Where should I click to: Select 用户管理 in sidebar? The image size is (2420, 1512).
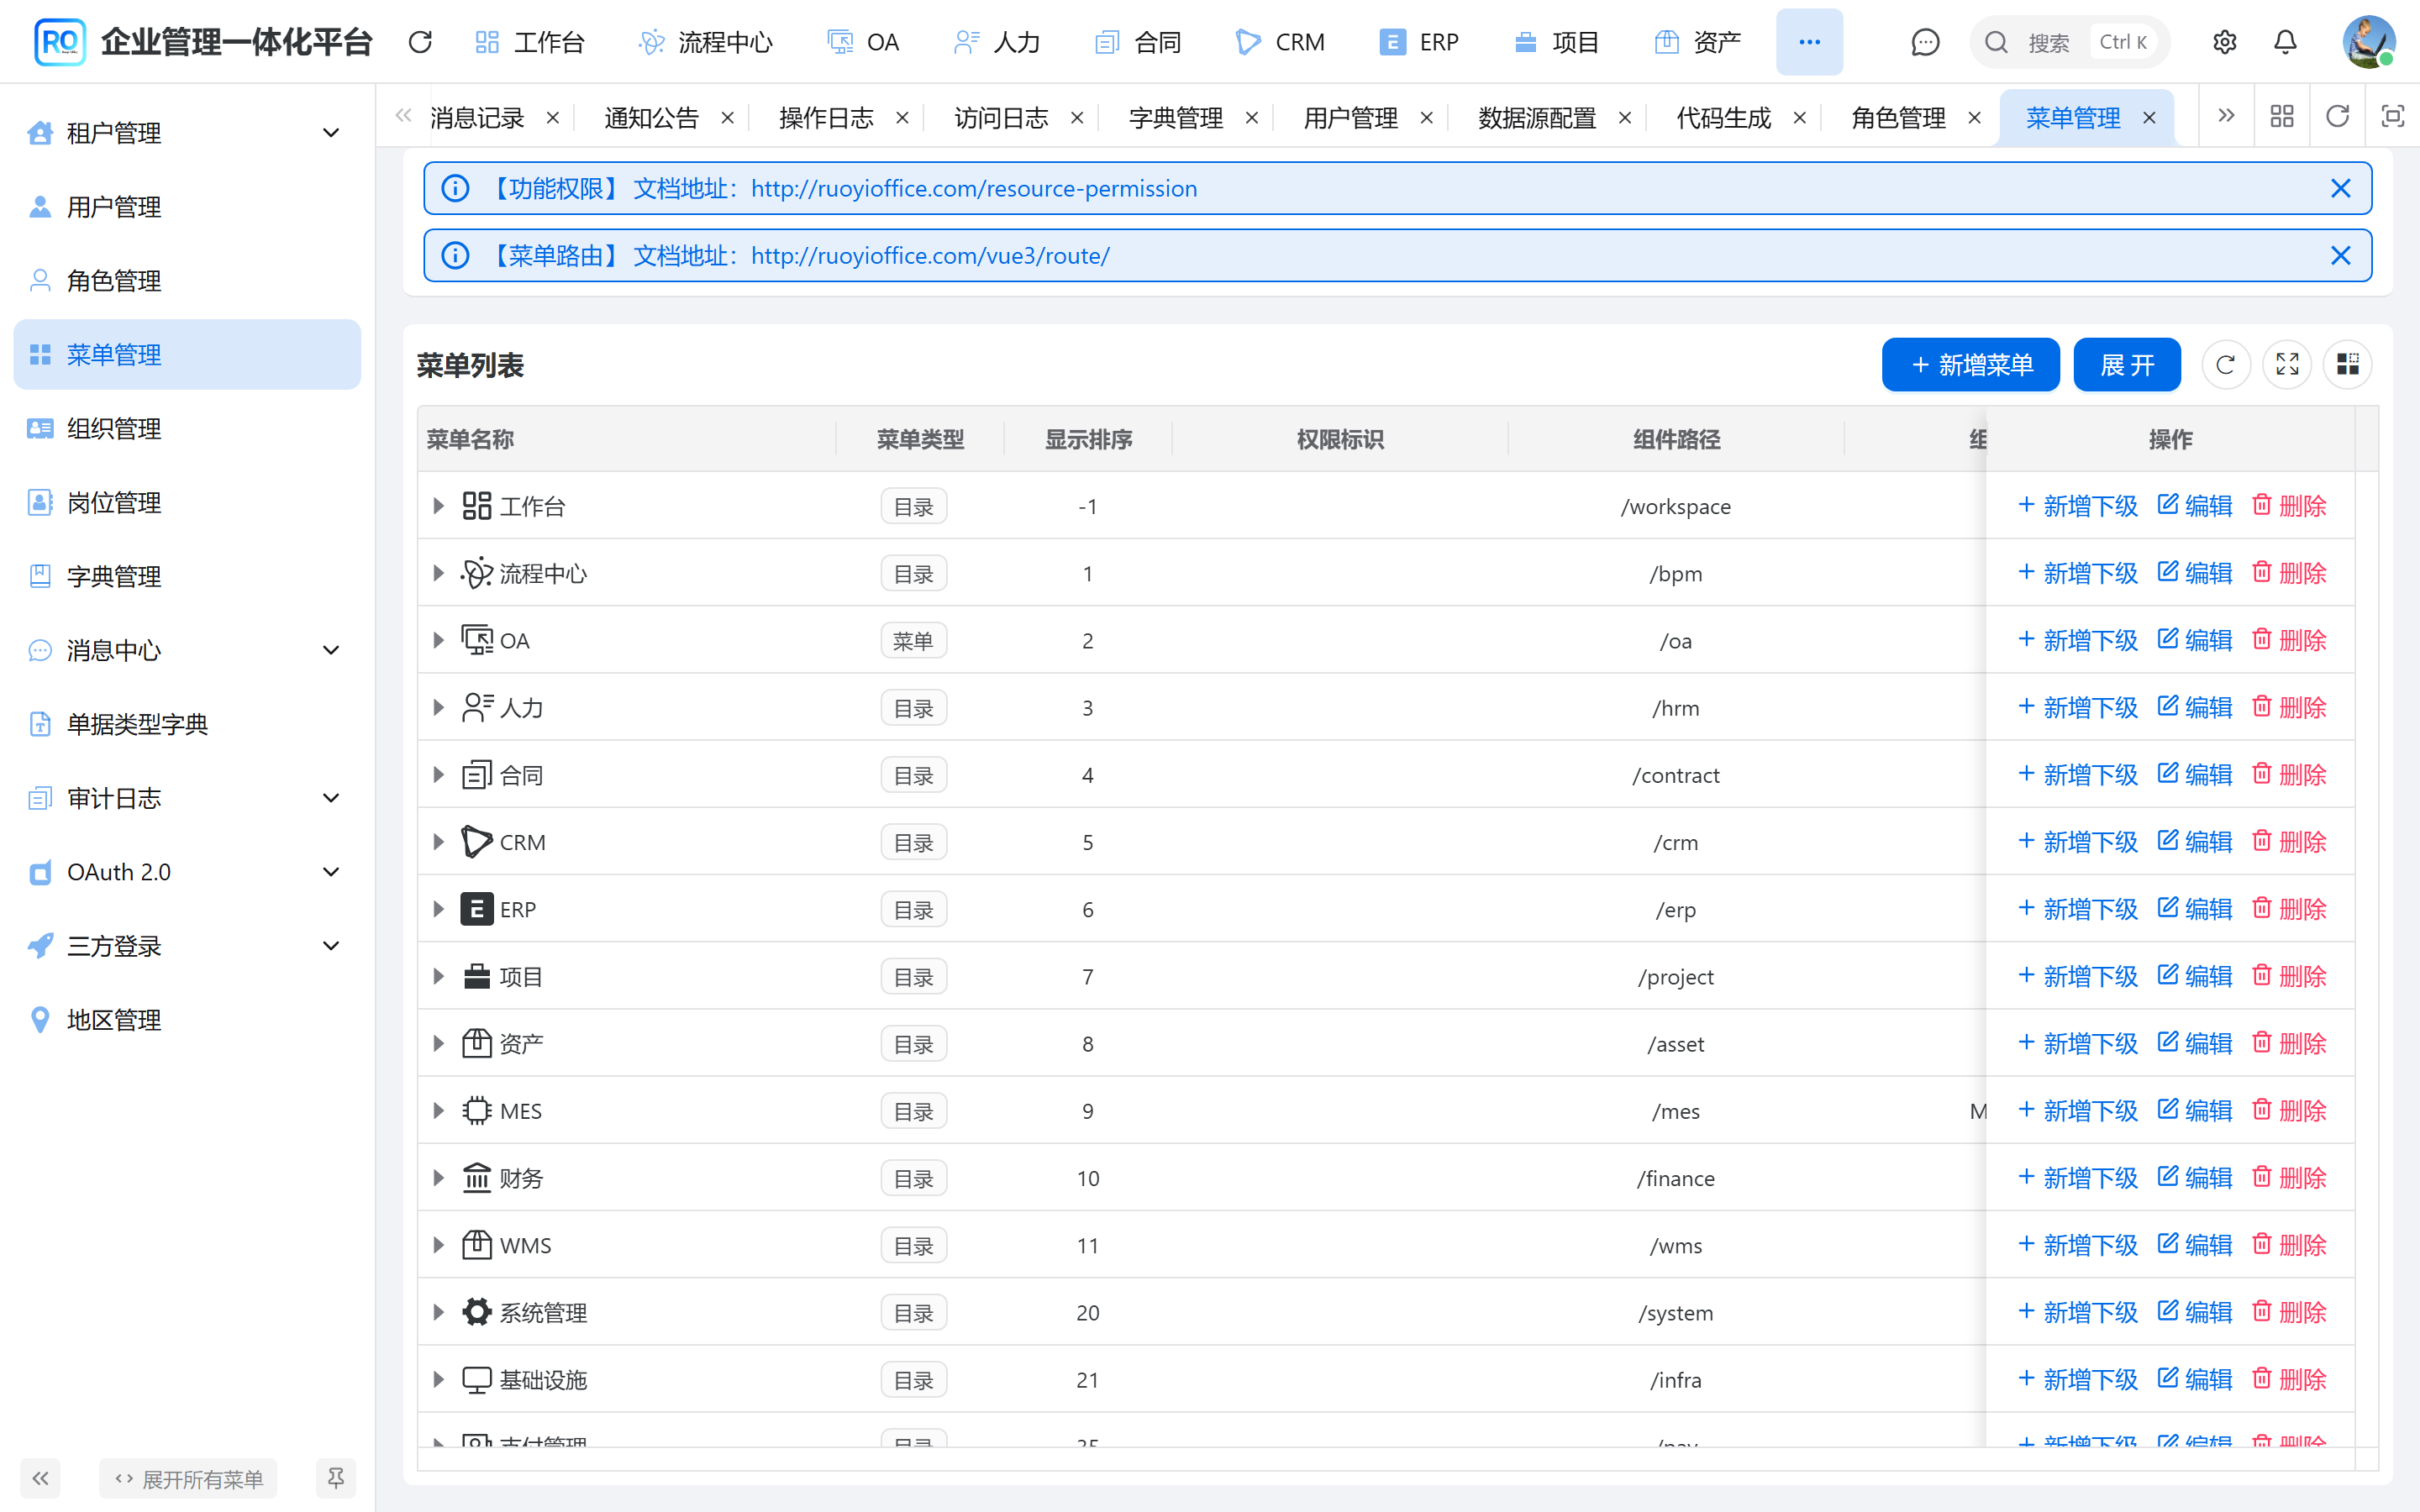(x=187, y=207)
